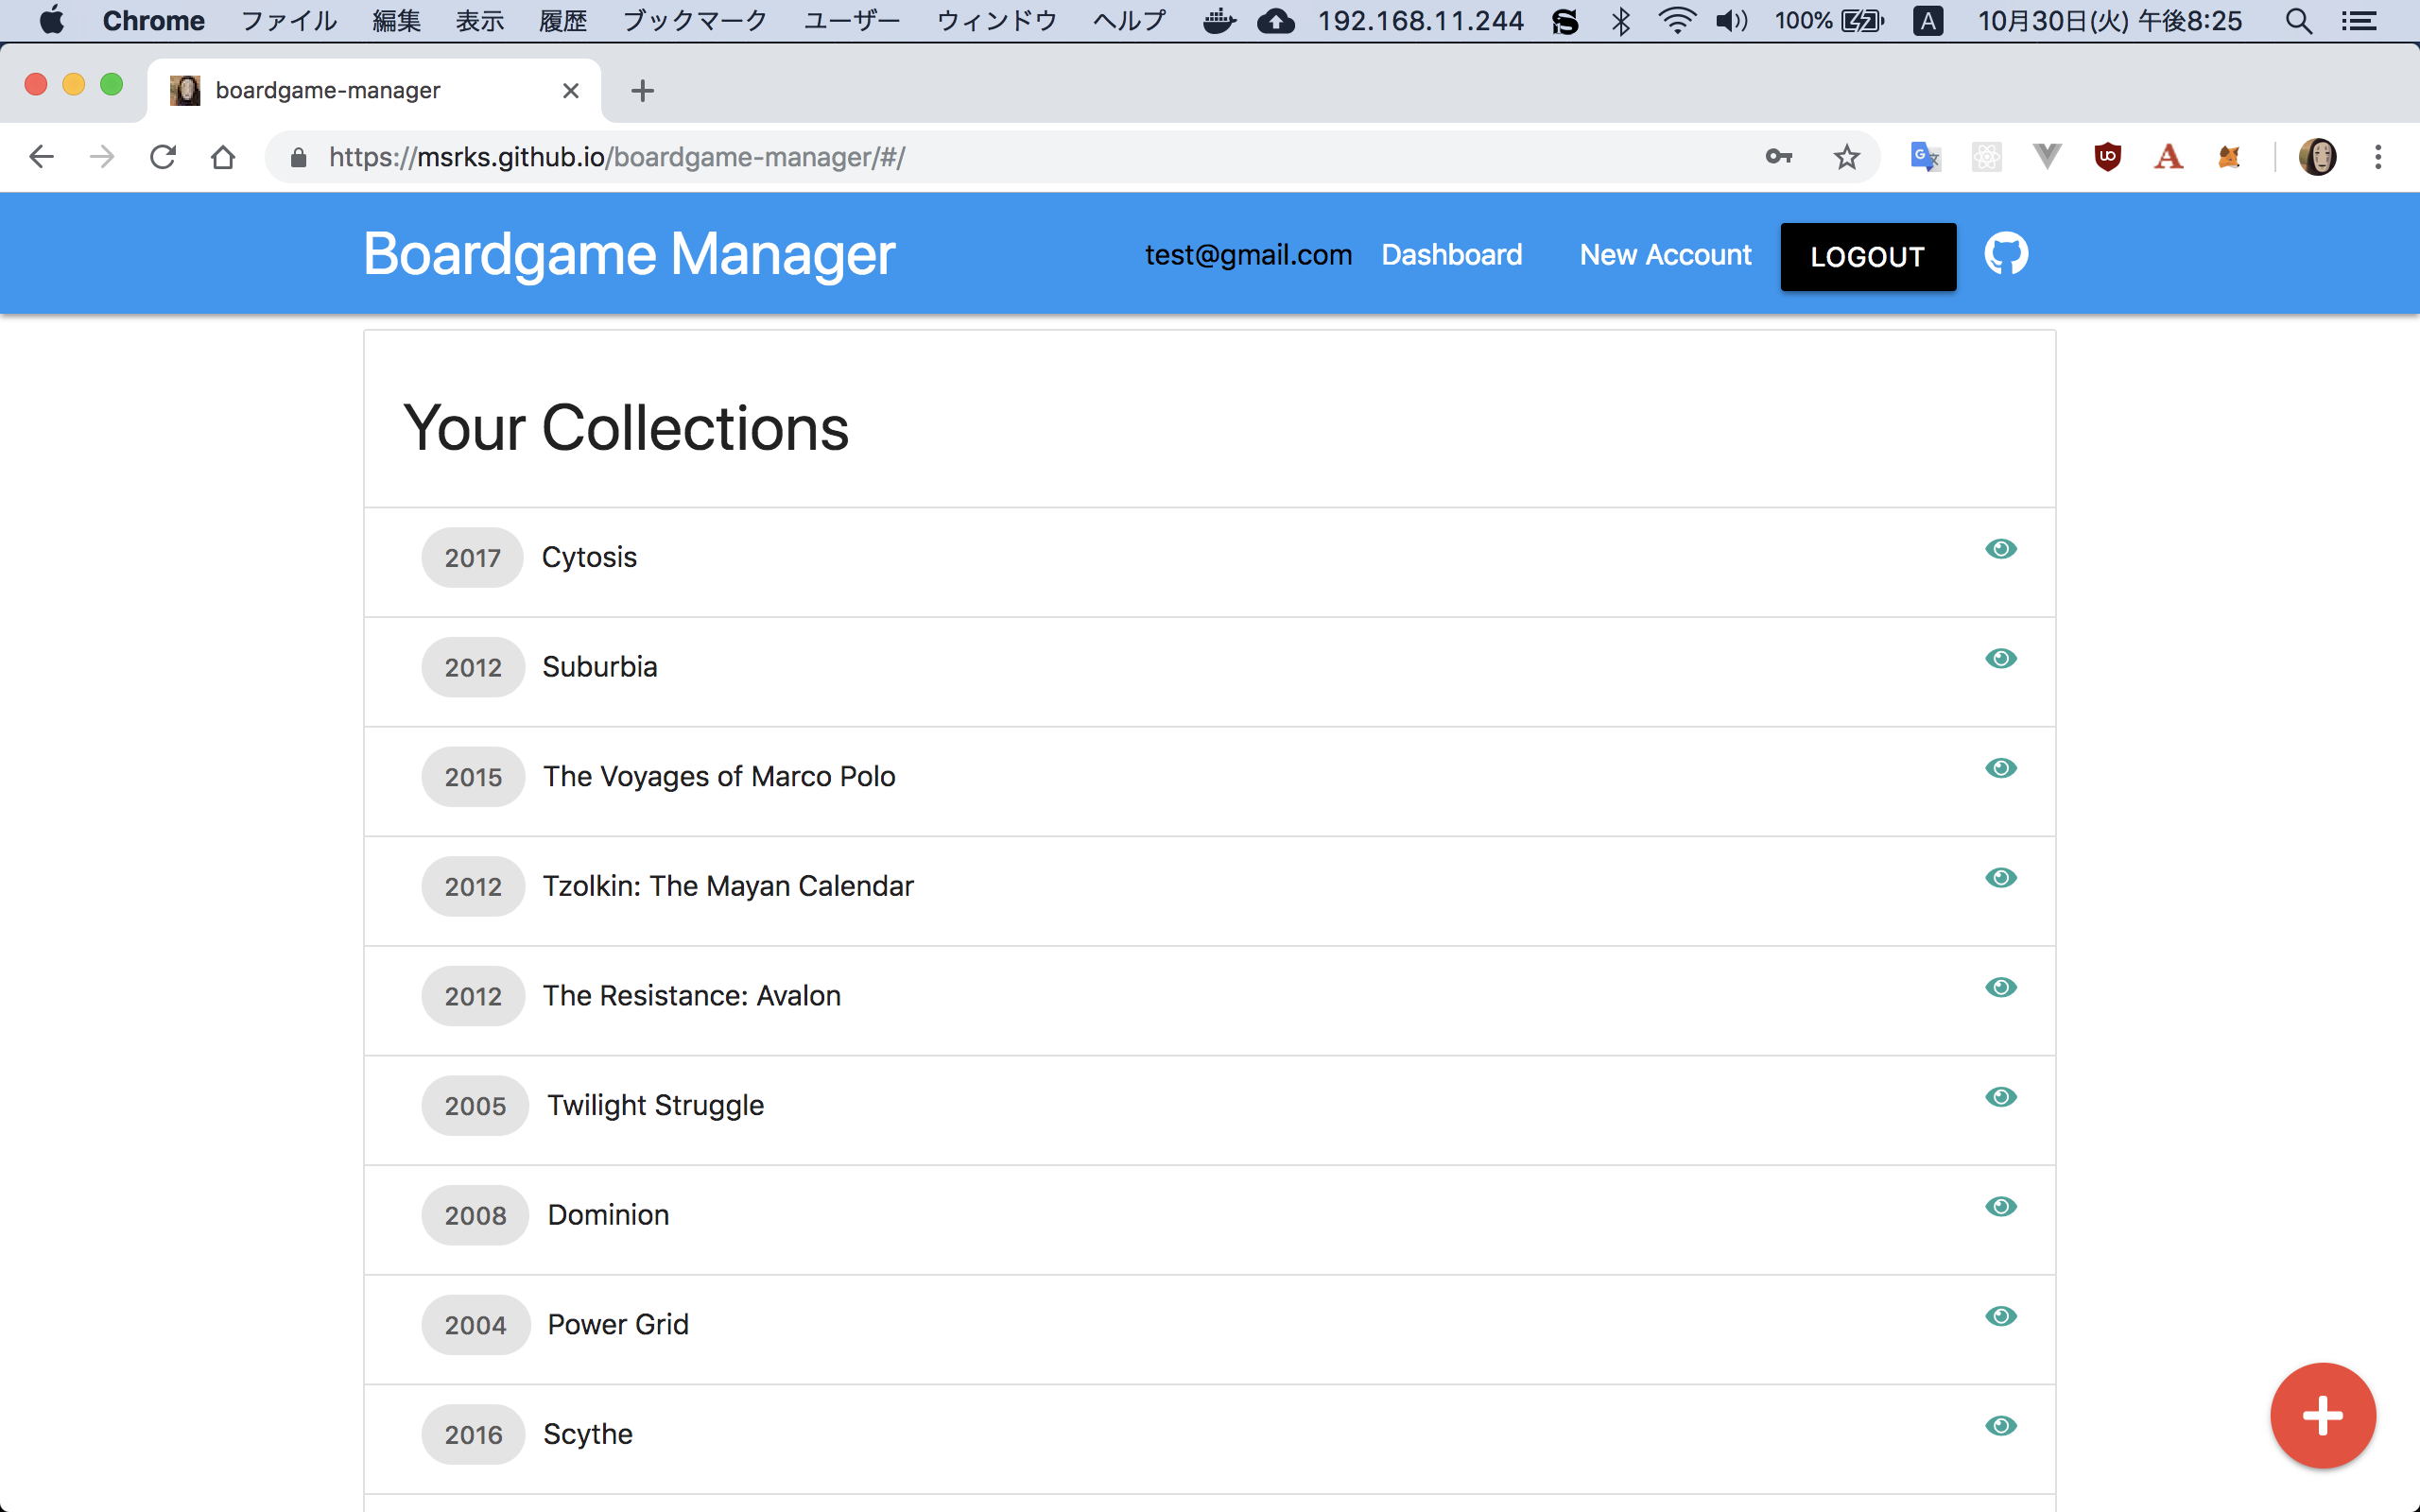Open the uBlock Origin shield extension
The width and height of the screenshot is (2420, 1512).
2107,157
